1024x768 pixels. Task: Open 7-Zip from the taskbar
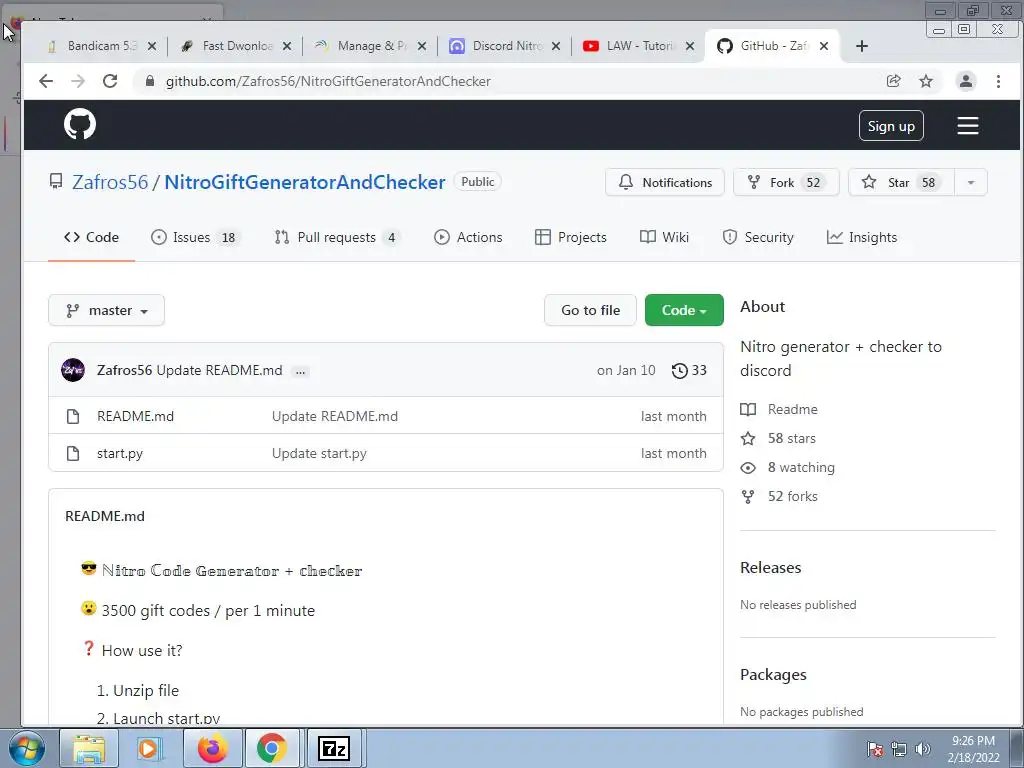pos(334,748)
